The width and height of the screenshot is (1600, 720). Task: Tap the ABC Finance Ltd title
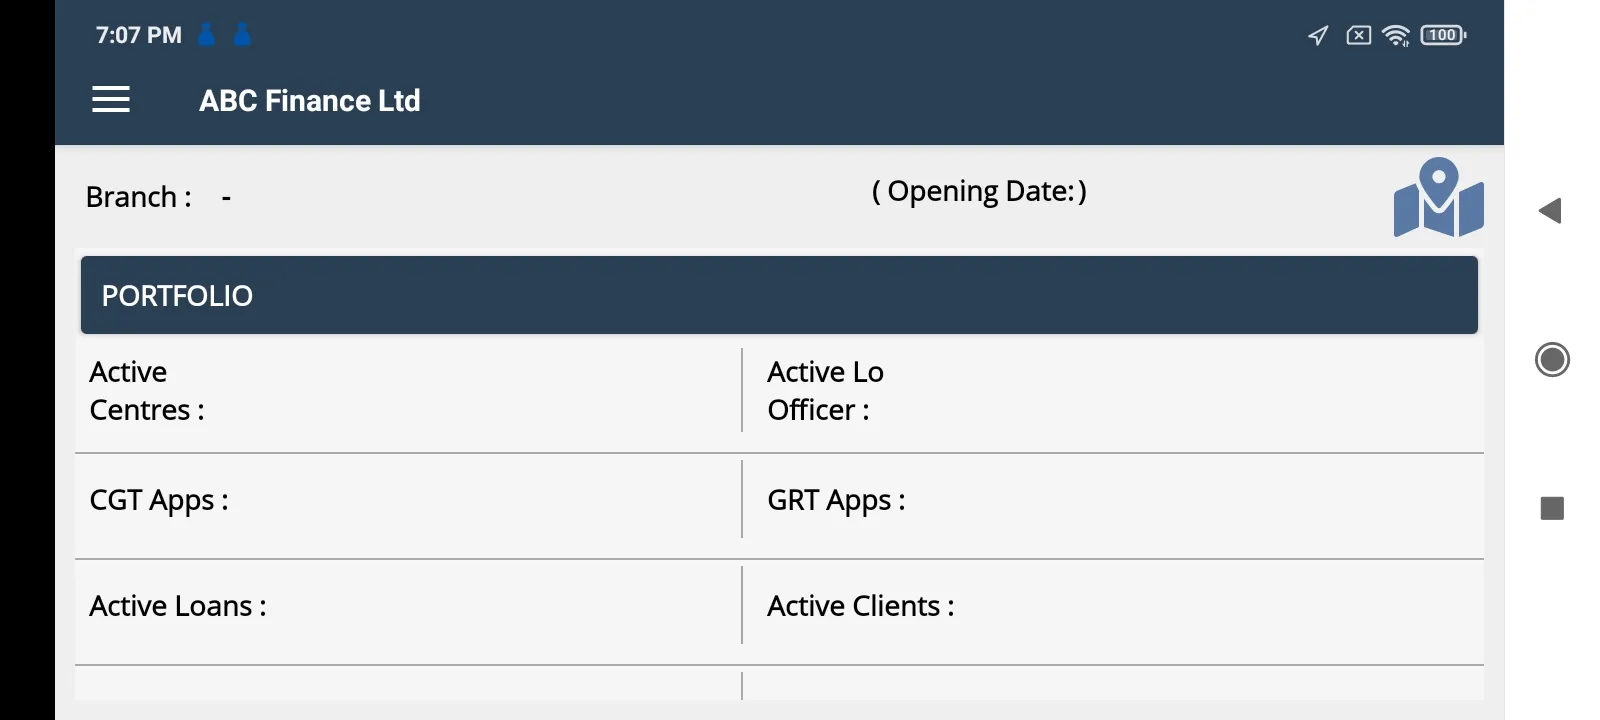pos(310,101)
